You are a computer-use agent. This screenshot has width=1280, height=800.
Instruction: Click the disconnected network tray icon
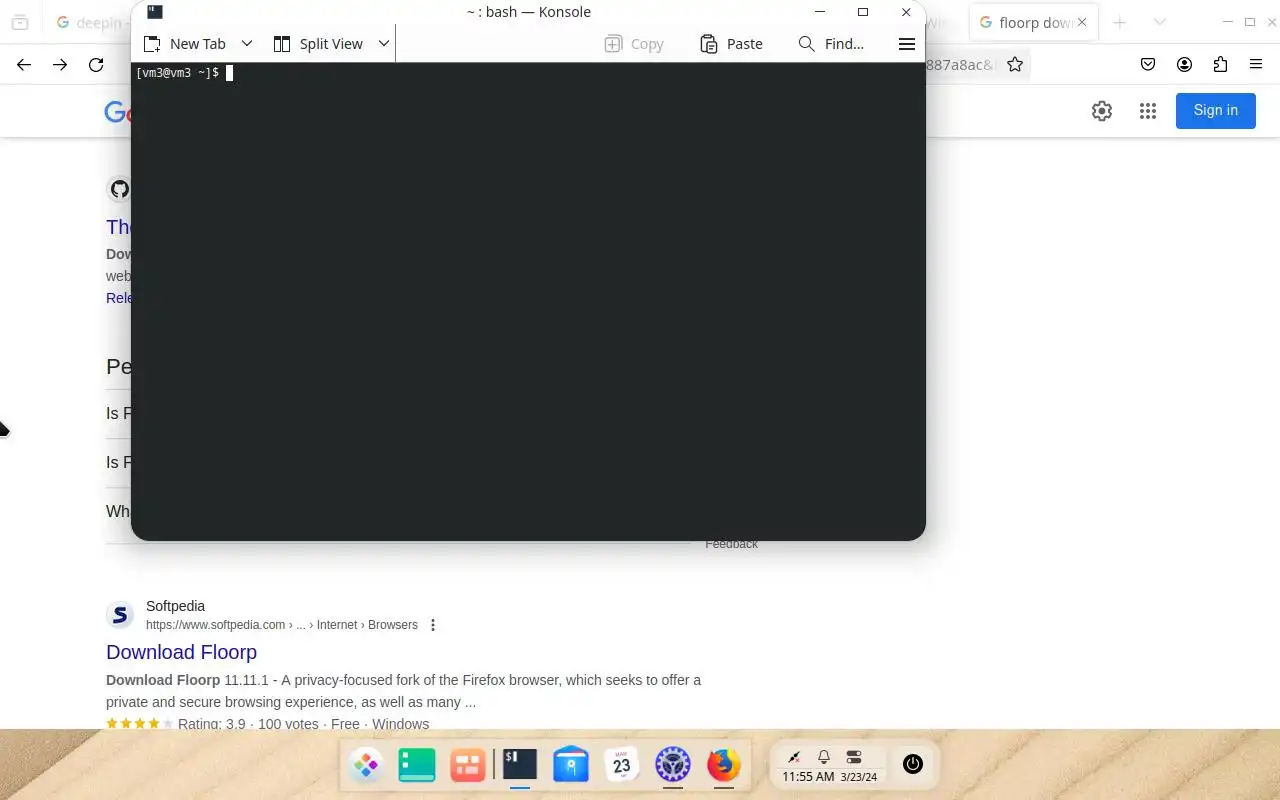pyautogui.click(x=794, y=757)
